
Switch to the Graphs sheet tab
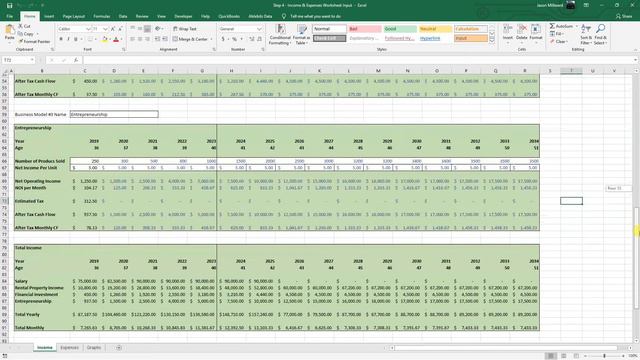[x=93, y=348]
